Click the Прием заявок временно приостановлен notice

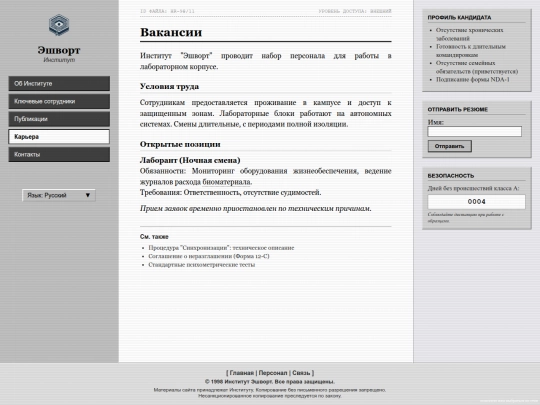click(256, 208)
